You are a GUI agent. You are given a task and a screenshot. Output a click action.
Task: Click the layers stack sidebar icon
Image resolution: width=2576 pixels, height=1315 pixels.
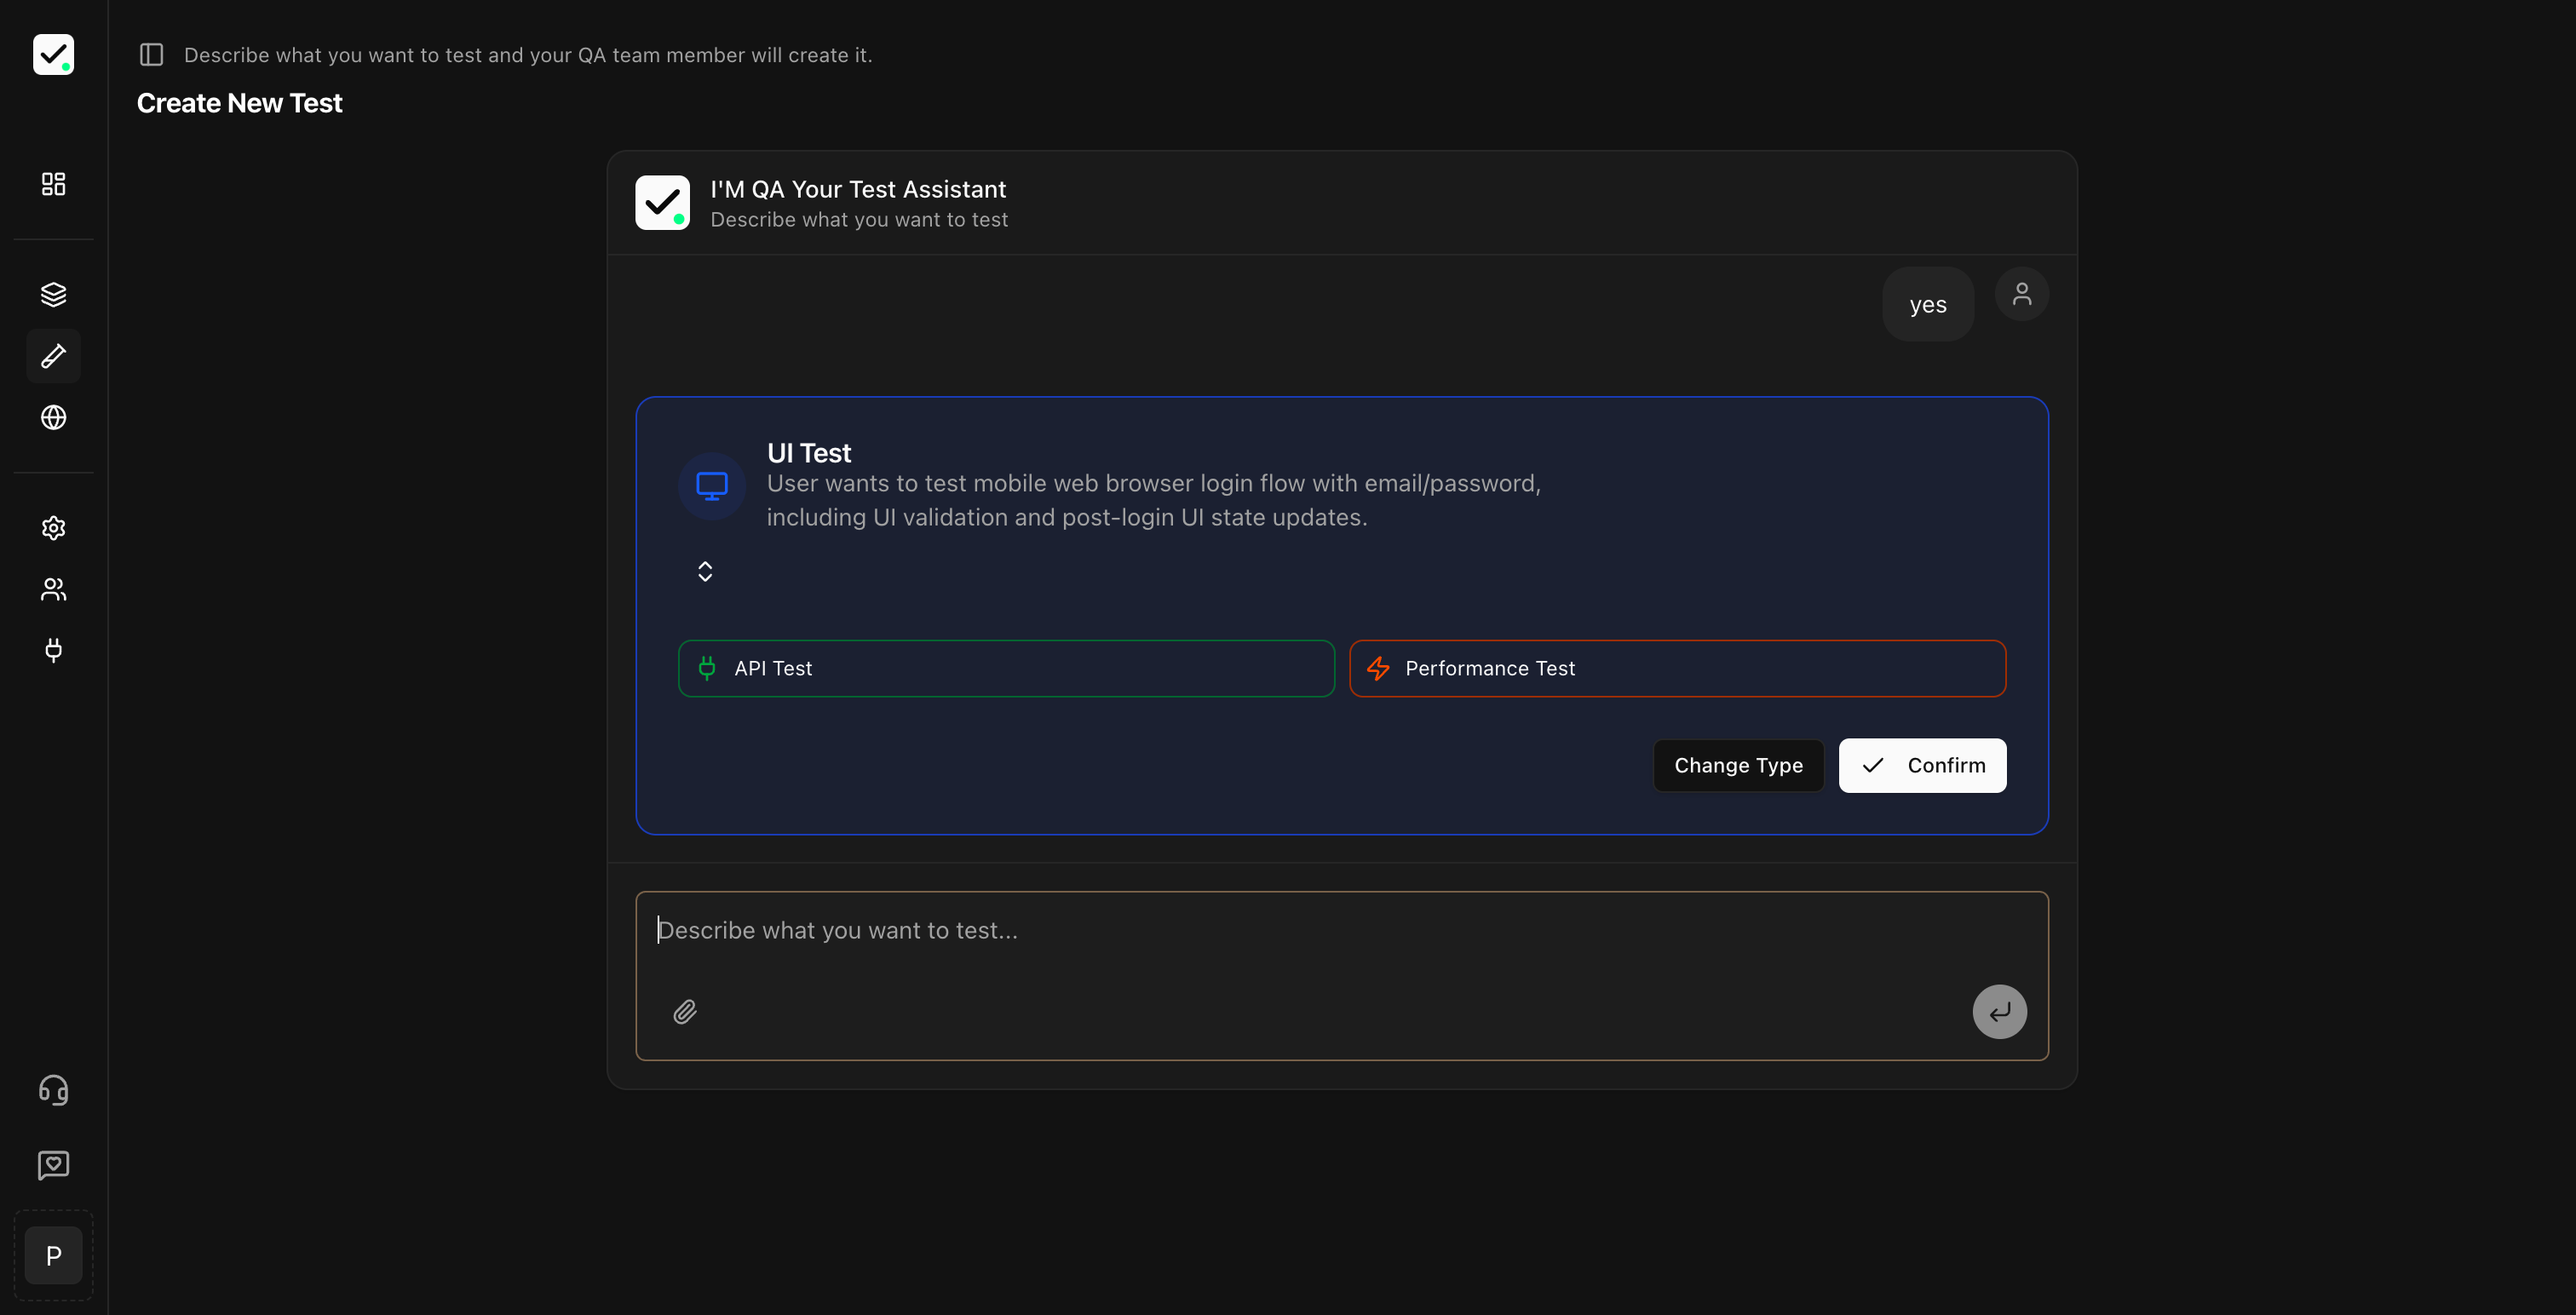[x=53, y=294]
